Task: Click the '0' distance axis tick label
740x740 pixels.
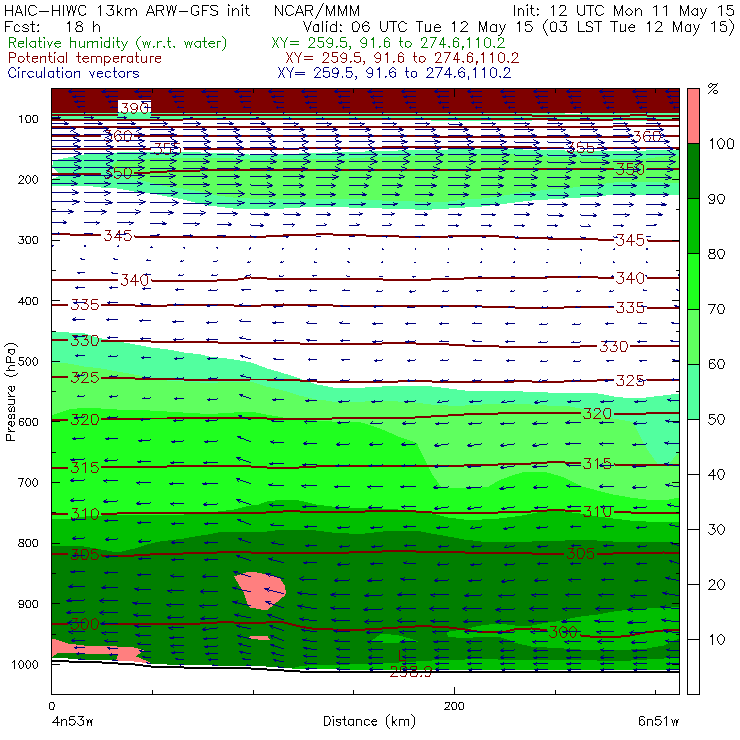Action: click(52, 706)
